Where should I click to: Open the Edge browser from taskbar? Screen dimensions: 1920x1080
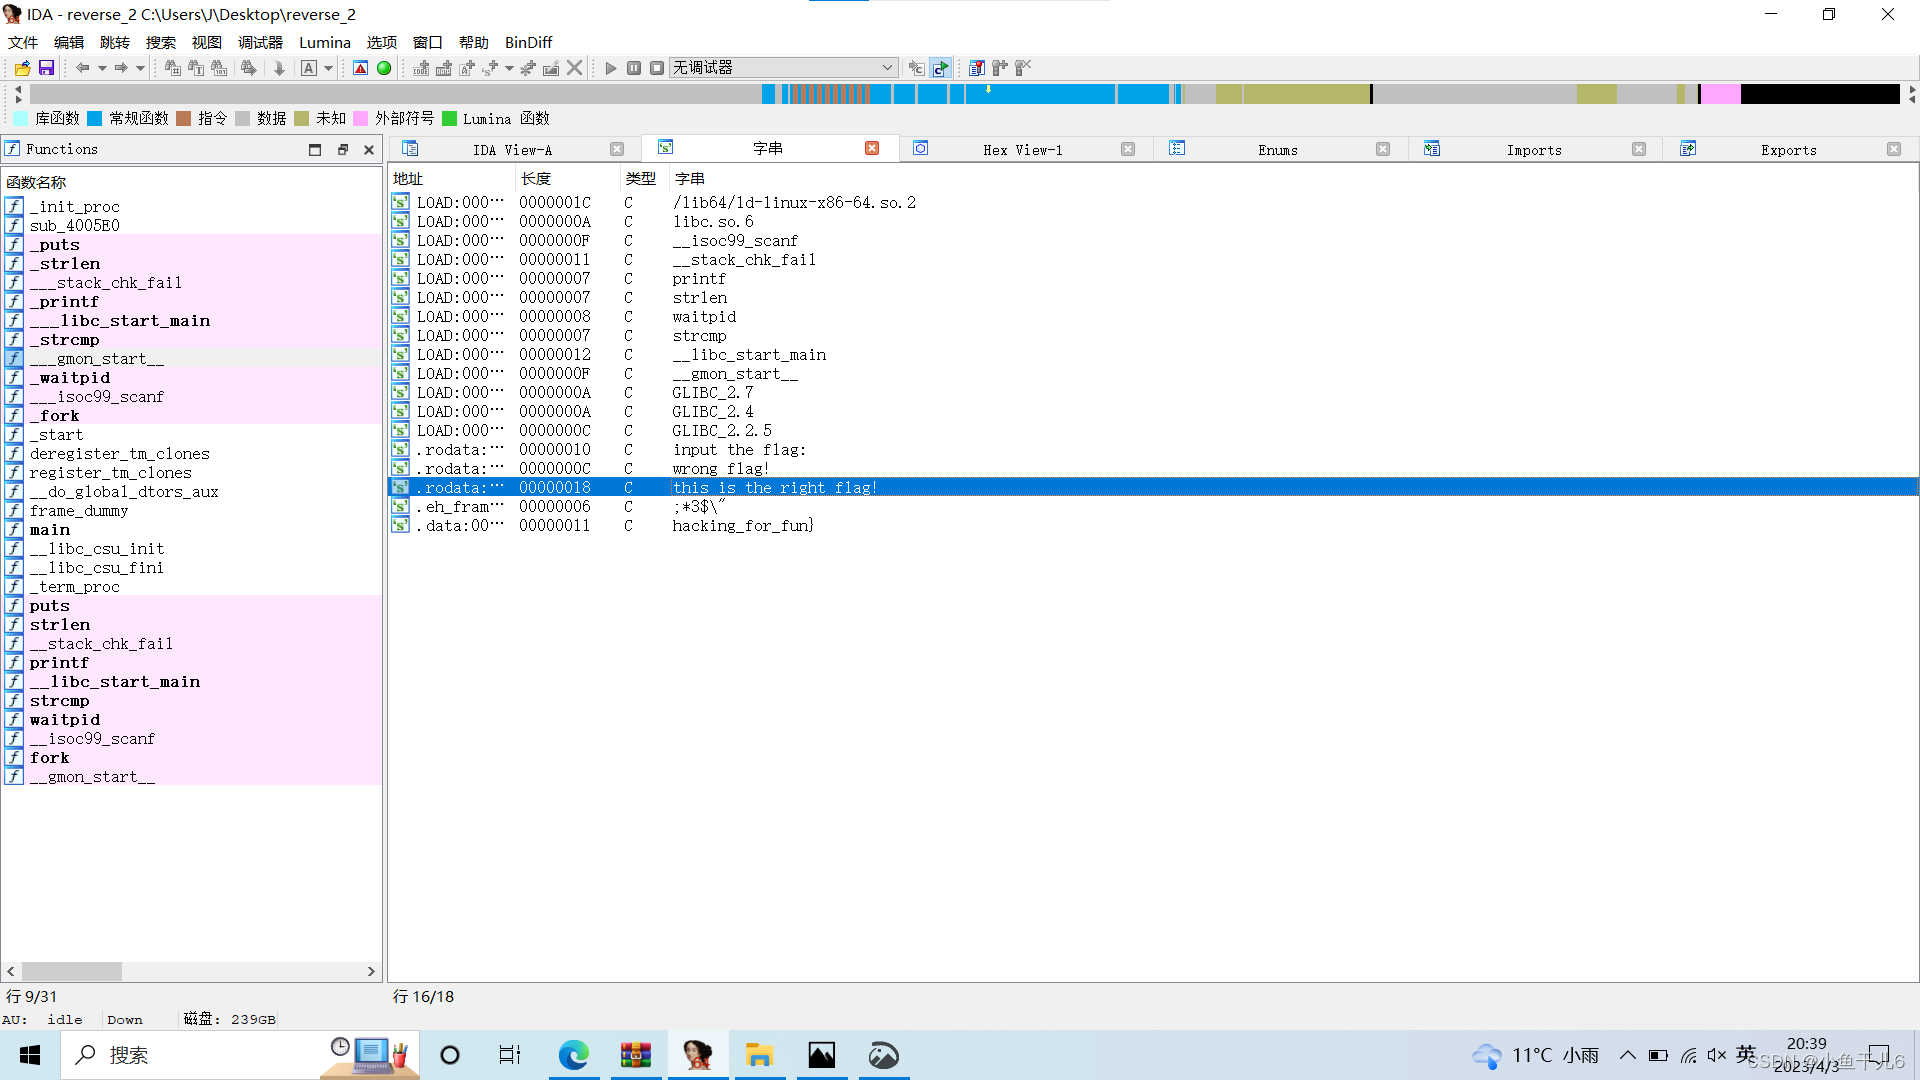pos(573,1055)
